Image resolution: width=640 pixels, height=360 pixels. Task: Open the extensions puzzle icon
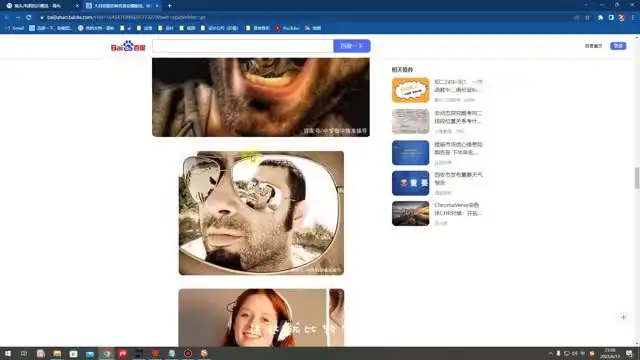point(600,18)
